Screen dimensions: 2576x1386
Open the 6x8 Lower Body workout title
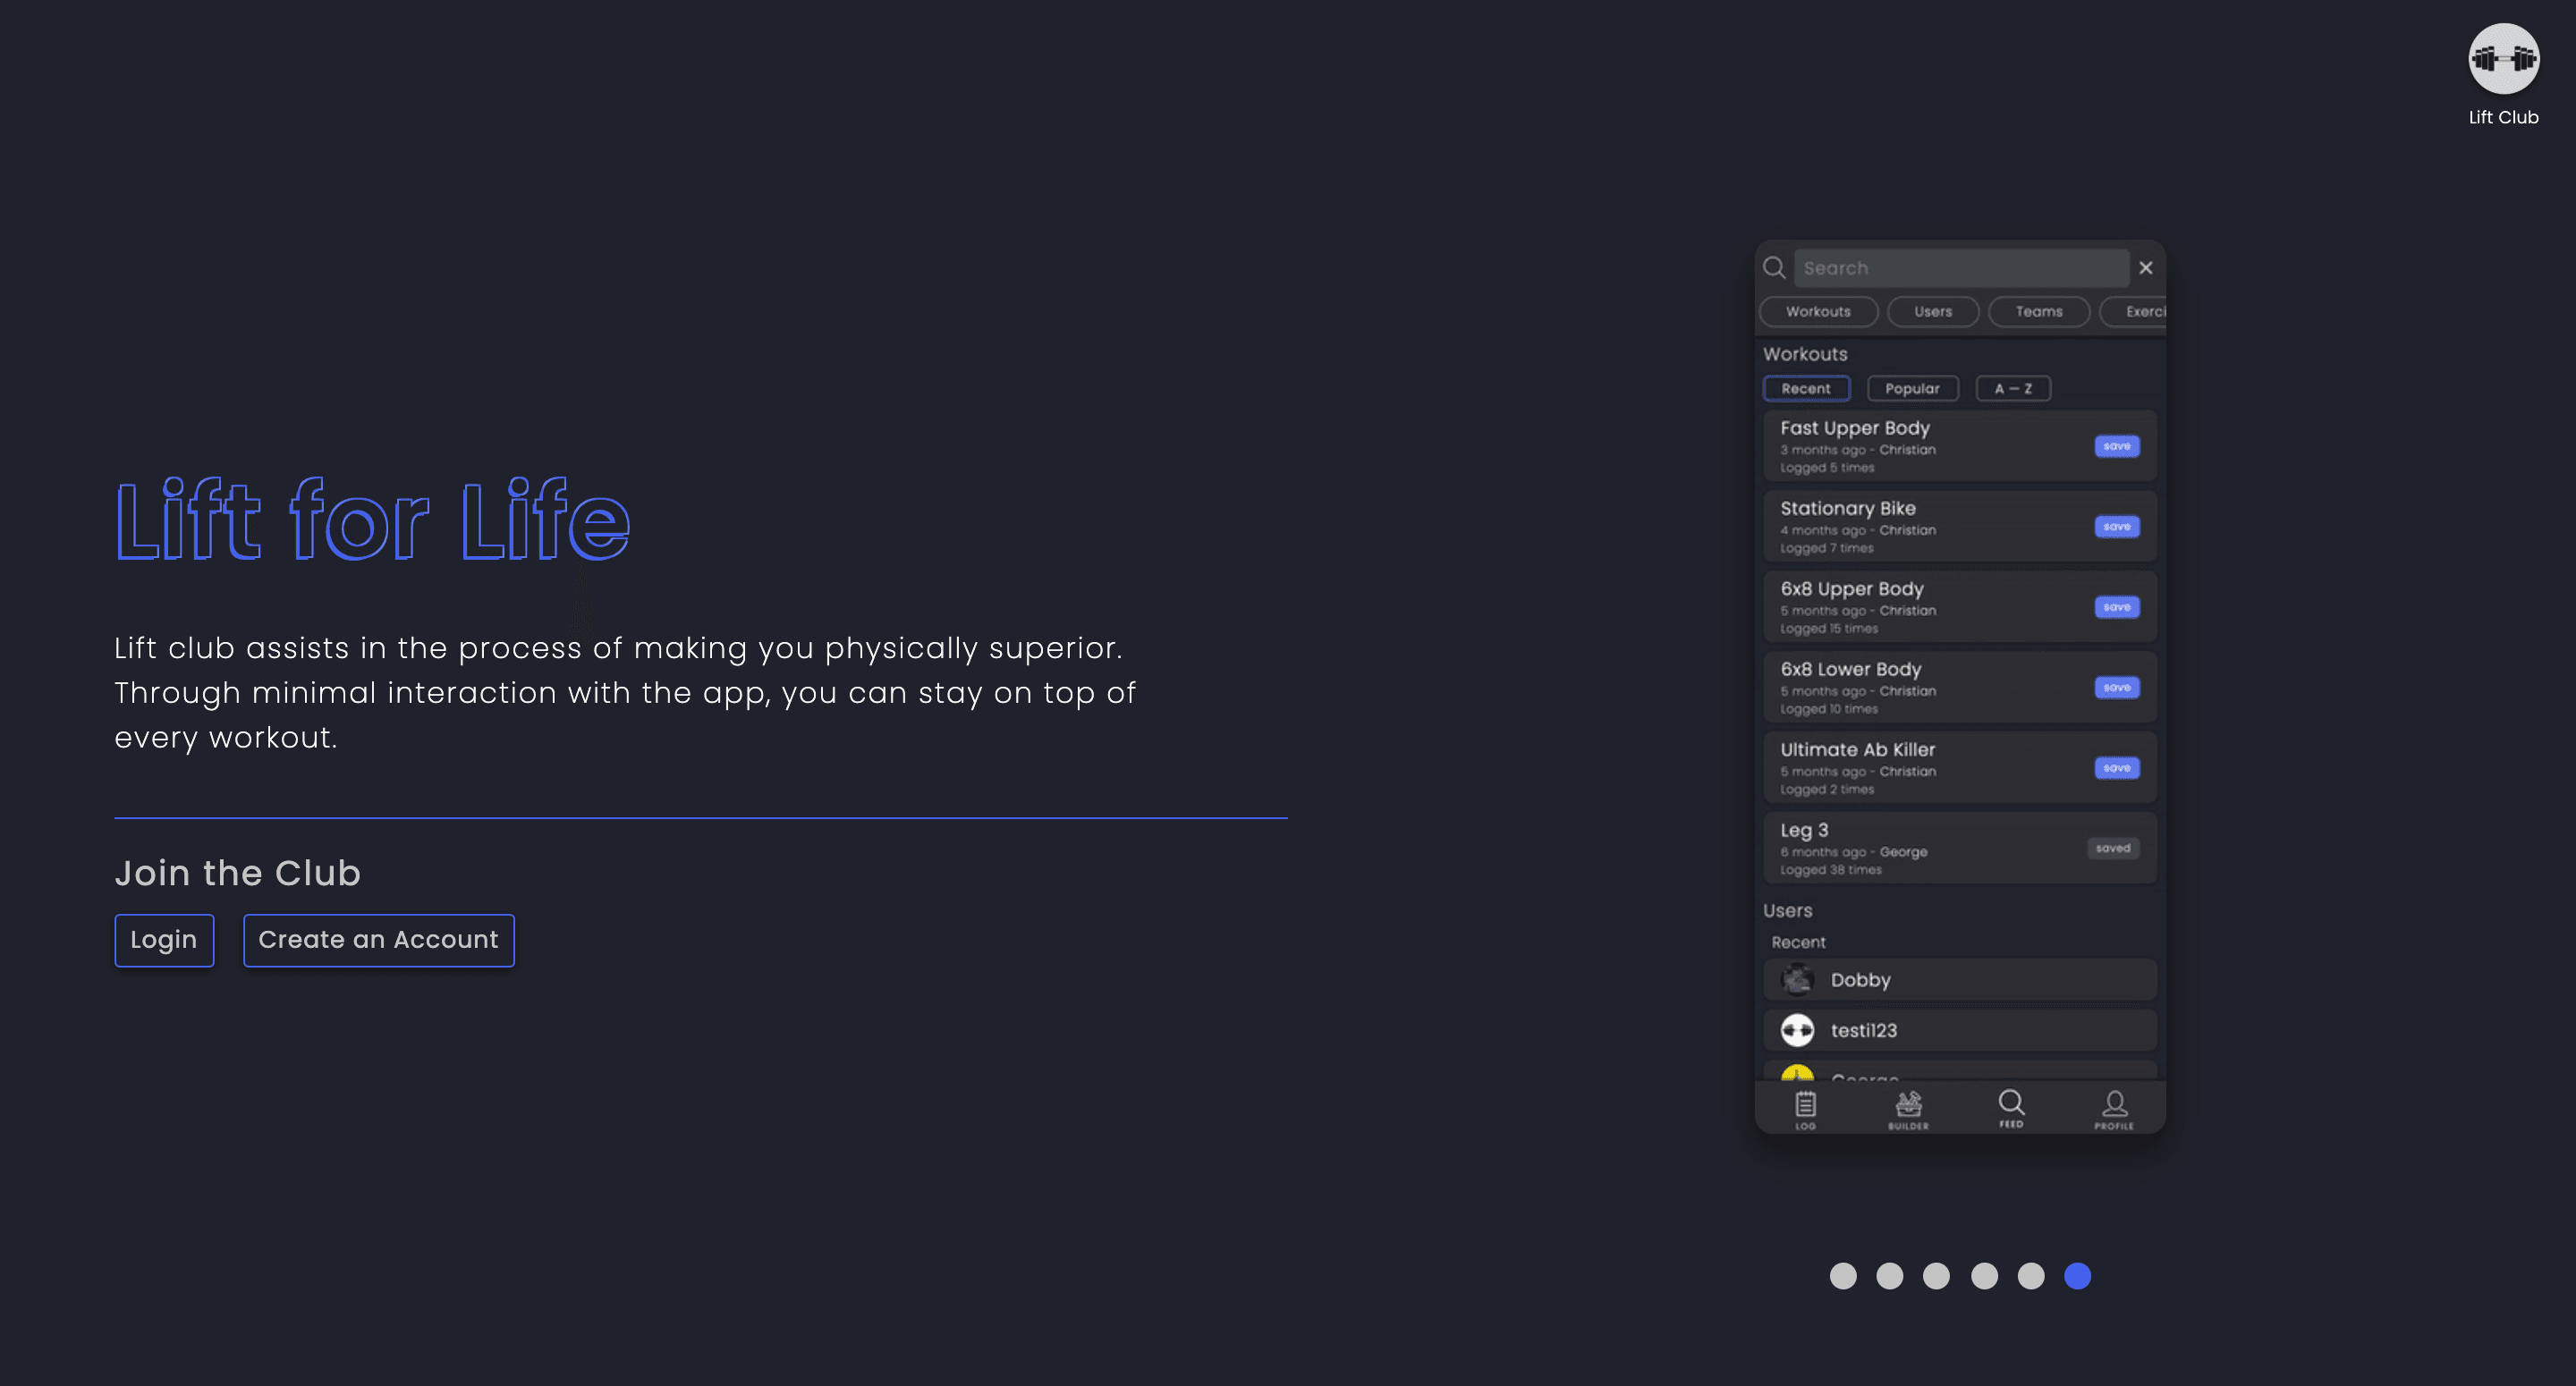click(x=1851, y=669)
